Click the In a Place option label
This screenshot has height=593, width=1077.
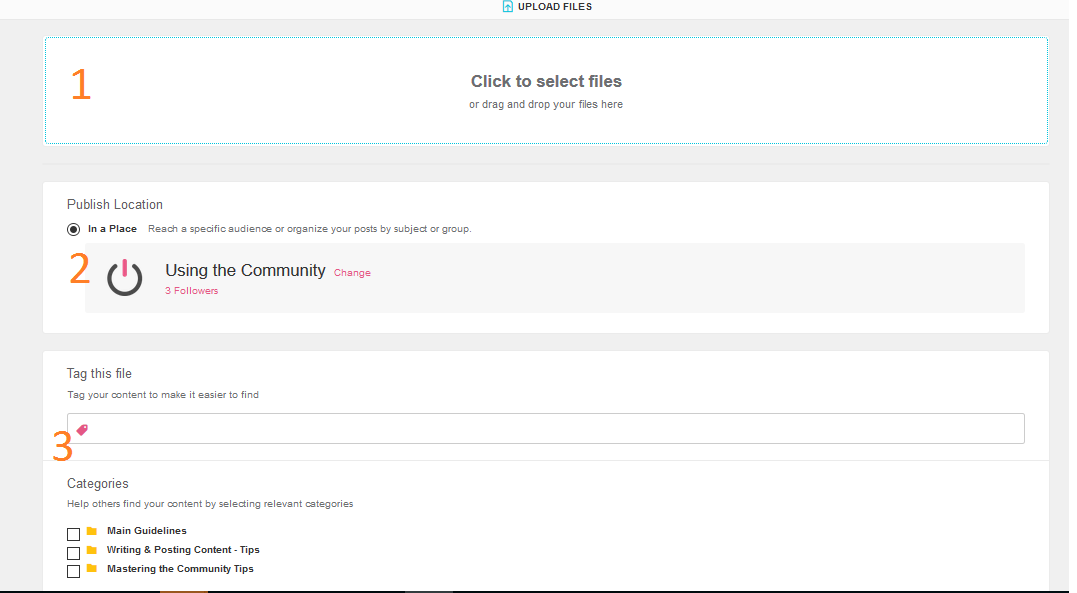click(x=113, y=229)
